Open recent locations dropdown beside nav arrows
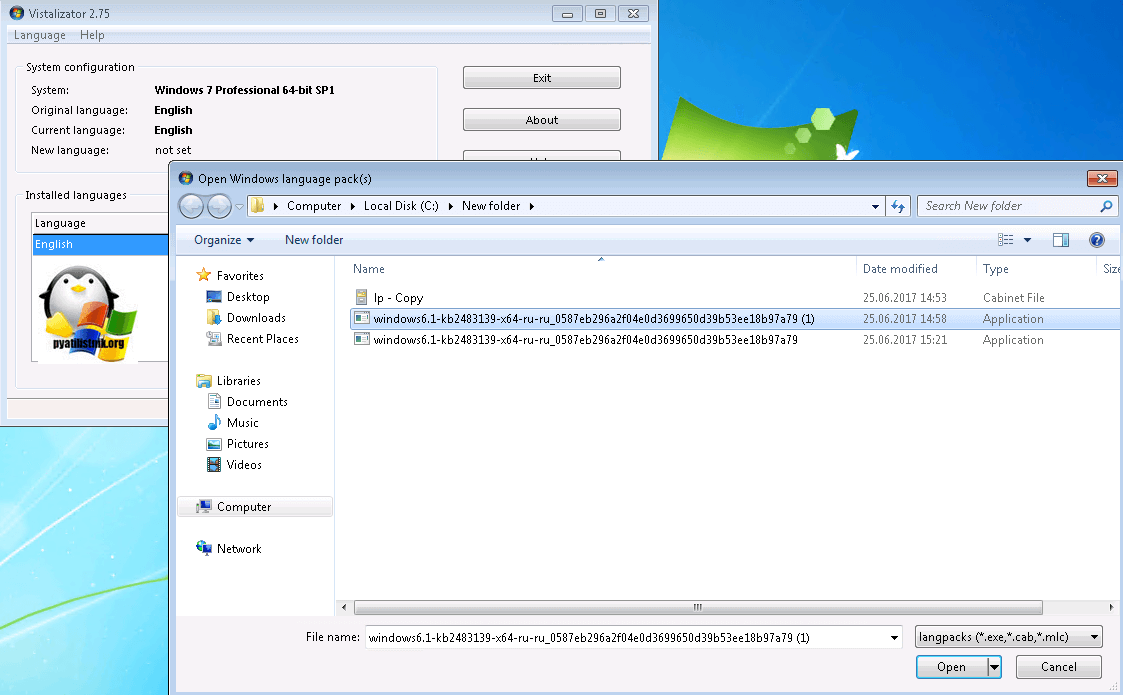Screen dimensions: 1123x695 tap(239, 206)
